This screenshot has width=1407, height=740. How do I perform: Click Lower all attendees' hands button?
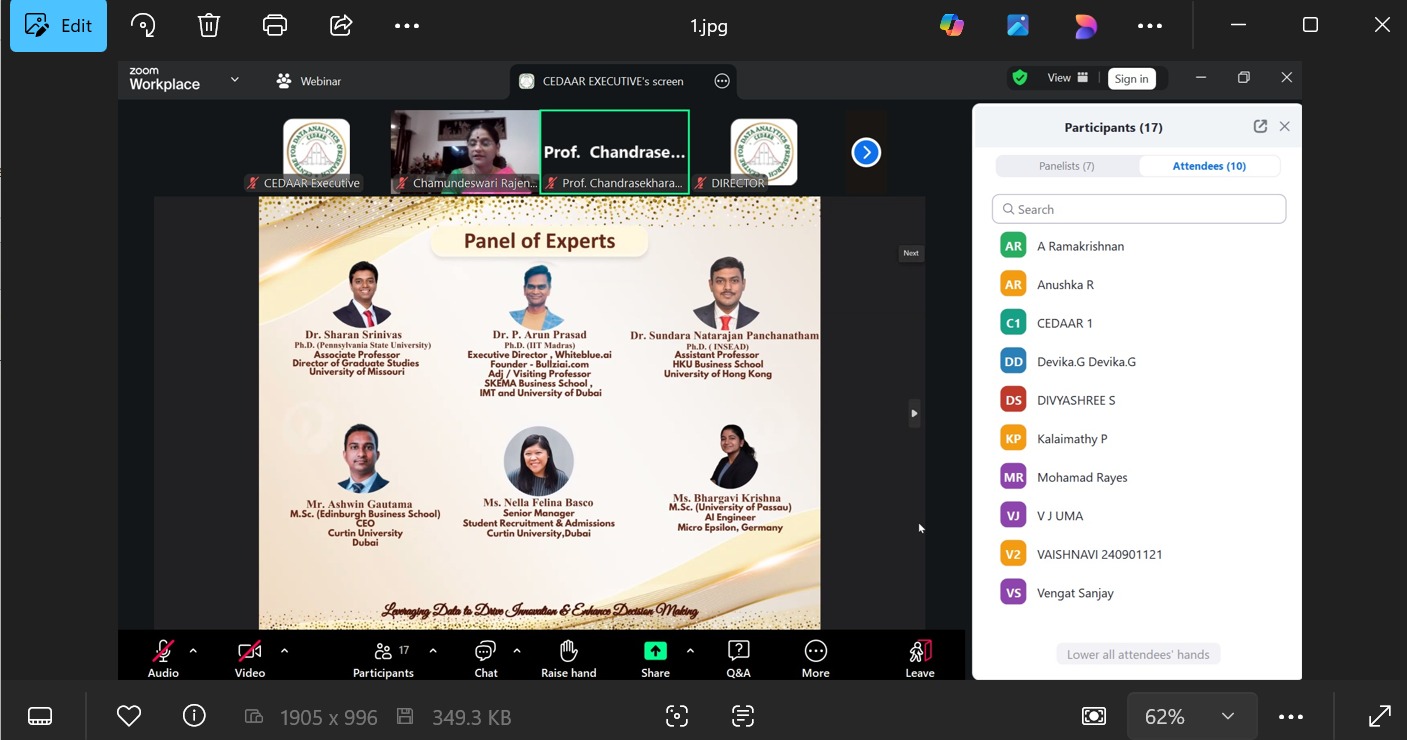pos(1138,655)
